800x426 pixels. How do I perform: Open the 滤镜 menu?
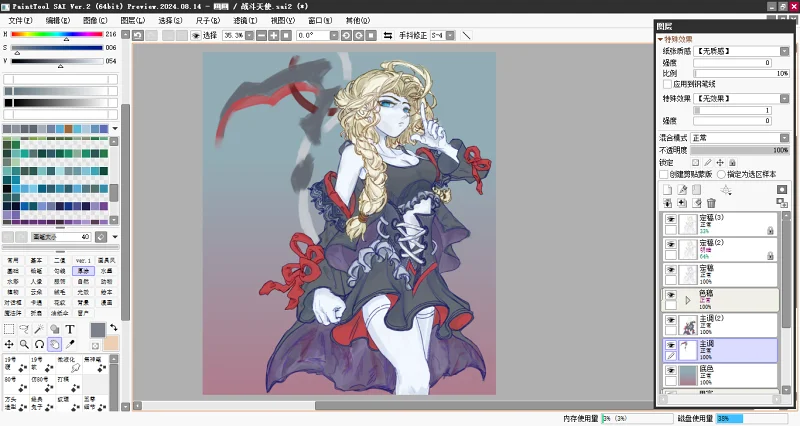[x=243, y=20]
